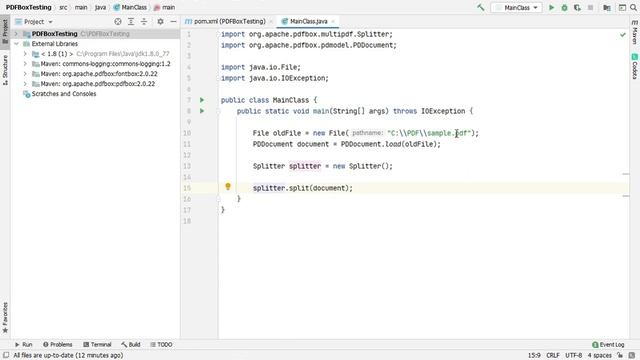The image size is (640, 360).
Task: Open the Project view selector dropdown
Action: click(x=34, y=22)
